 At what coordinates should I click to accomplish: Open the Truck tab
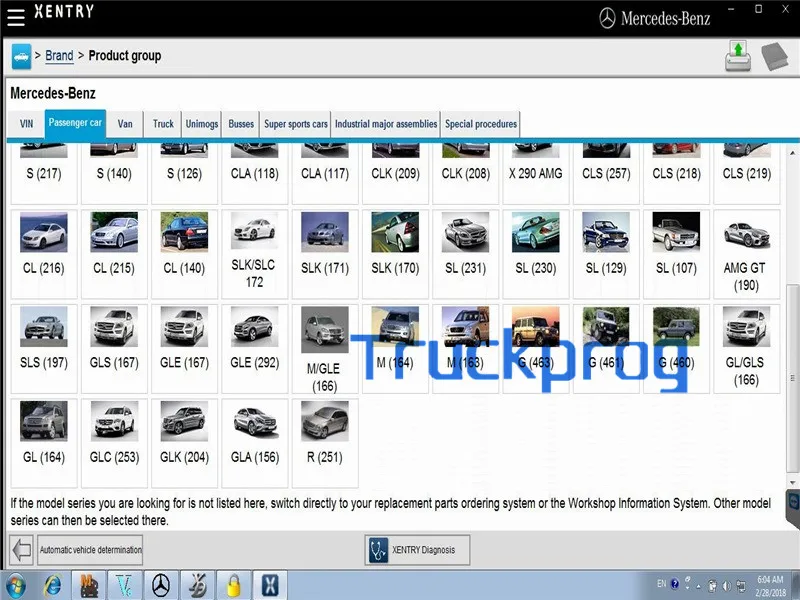(x=163, y=124)
